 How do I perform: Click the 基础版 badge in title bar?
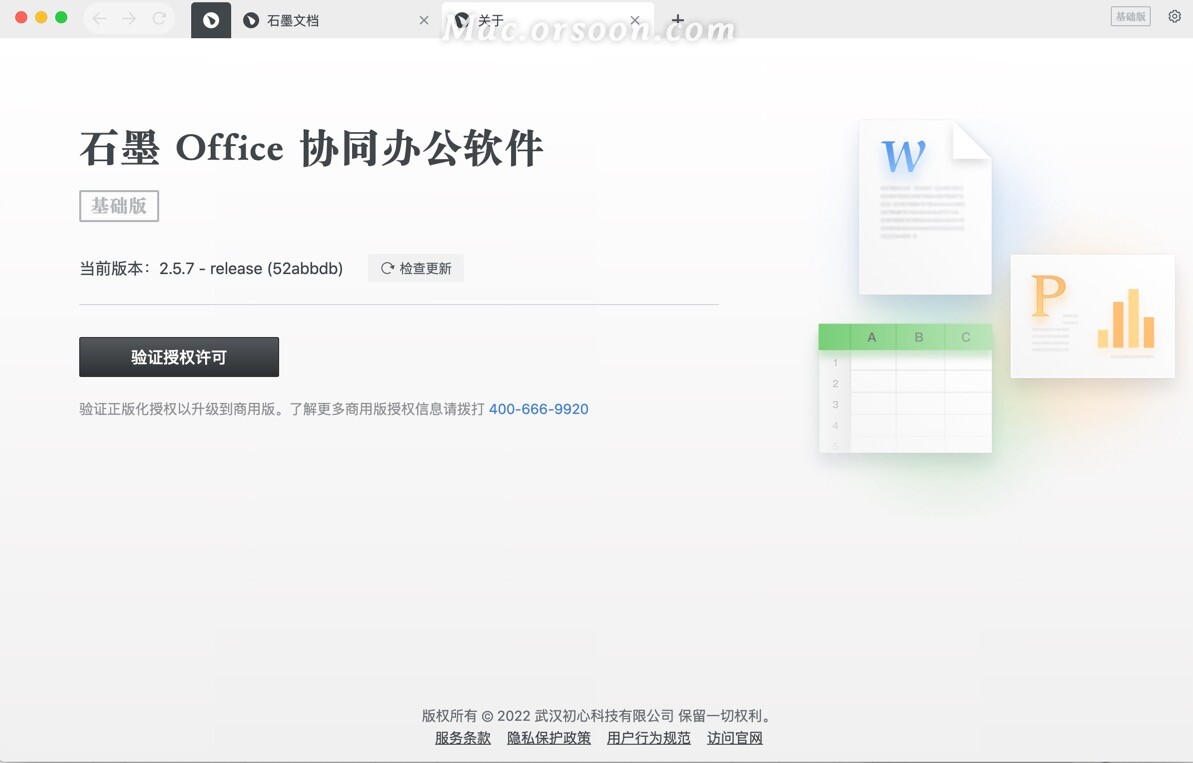pyautogui.click(x=1131, y=16)
